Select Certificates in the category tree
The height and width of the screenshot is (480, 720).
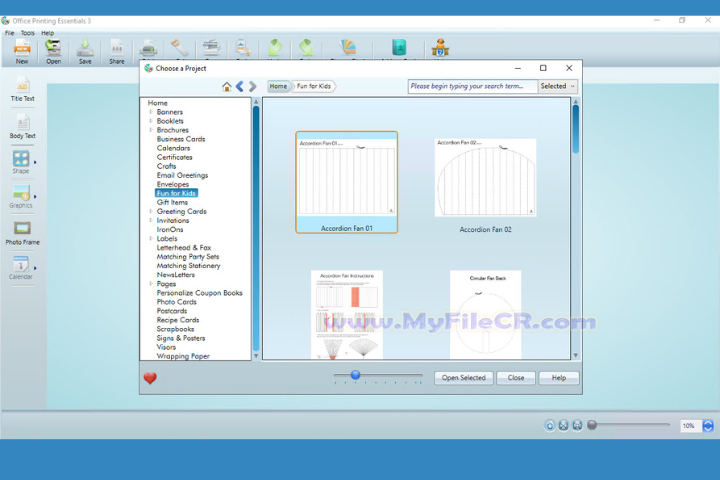click(174, 157)
